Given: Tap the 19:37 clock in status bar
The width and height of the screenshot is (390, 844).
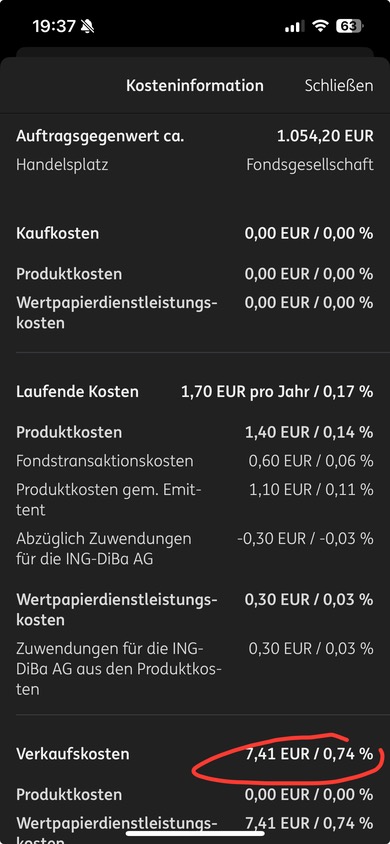Looking at the screenshot, I should pyautogui.click(x=53, y=26).
